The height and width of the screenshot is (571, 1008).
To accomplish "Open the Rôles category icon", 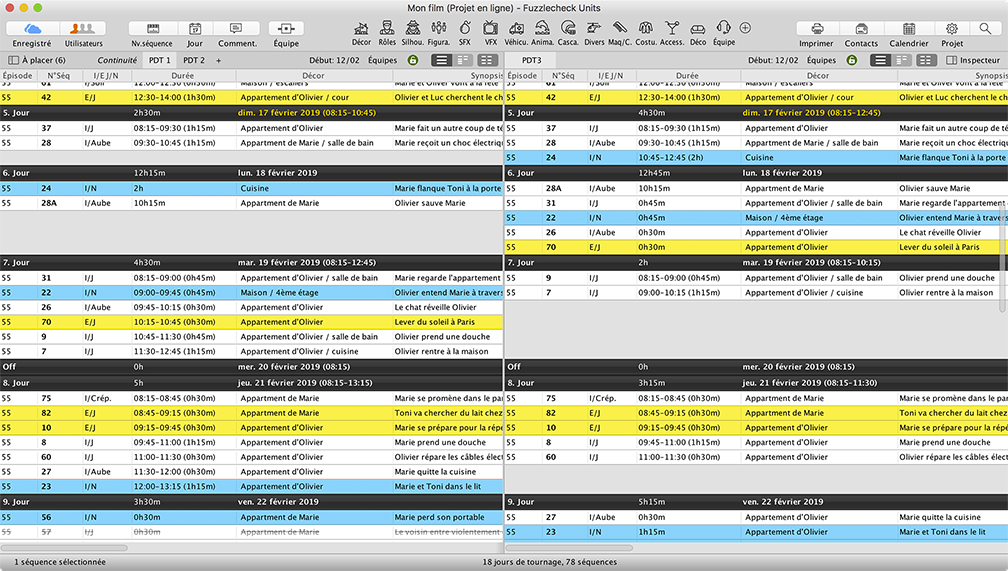I will pos(386,28).
